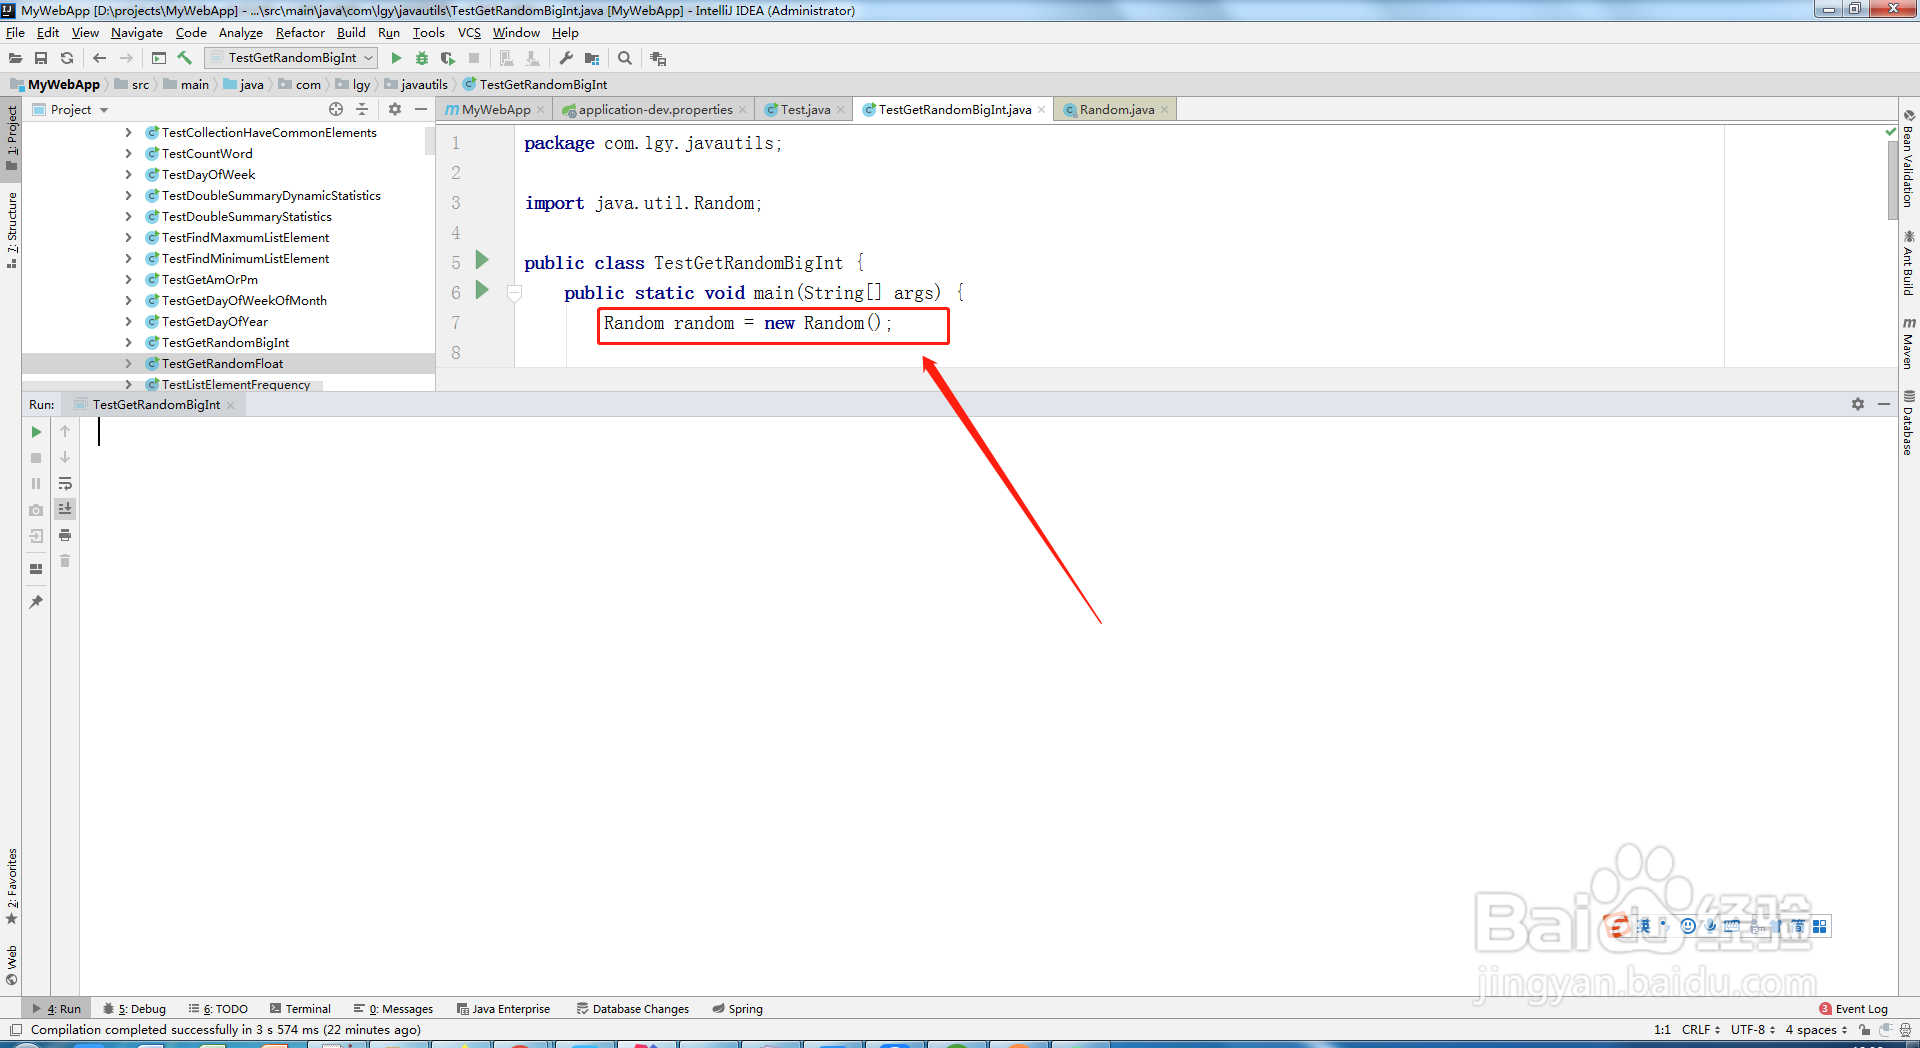Click the Open file toolbar icon

click(15, 58)
